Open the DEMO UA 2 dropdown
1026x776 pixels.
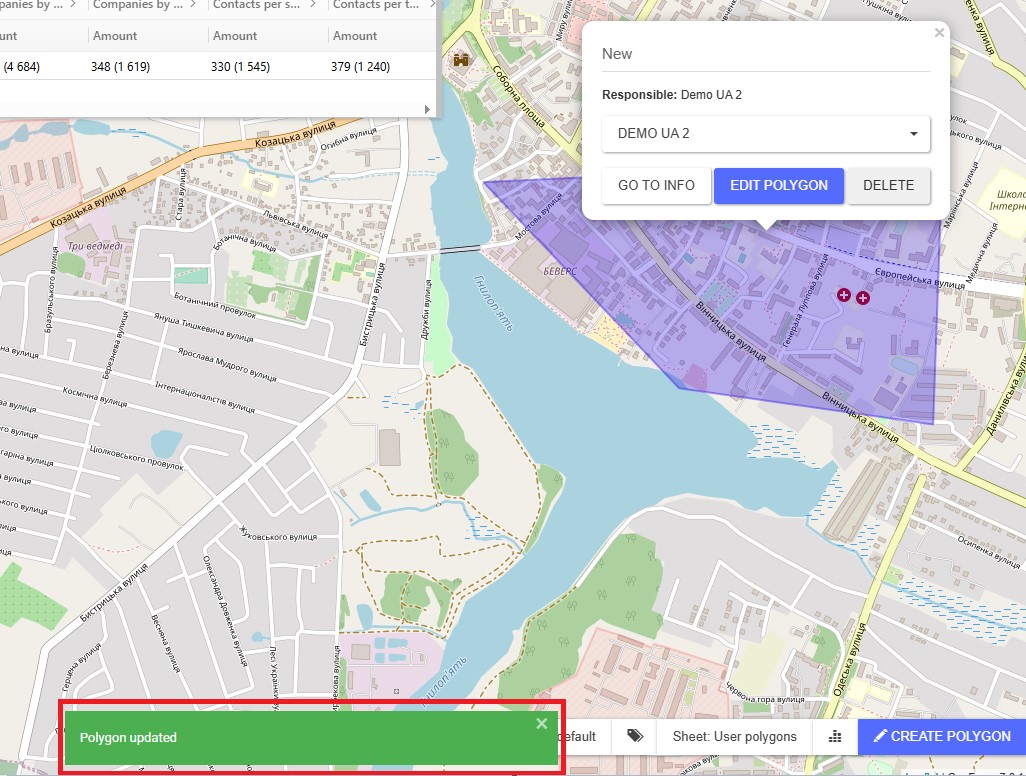[766, 134]
